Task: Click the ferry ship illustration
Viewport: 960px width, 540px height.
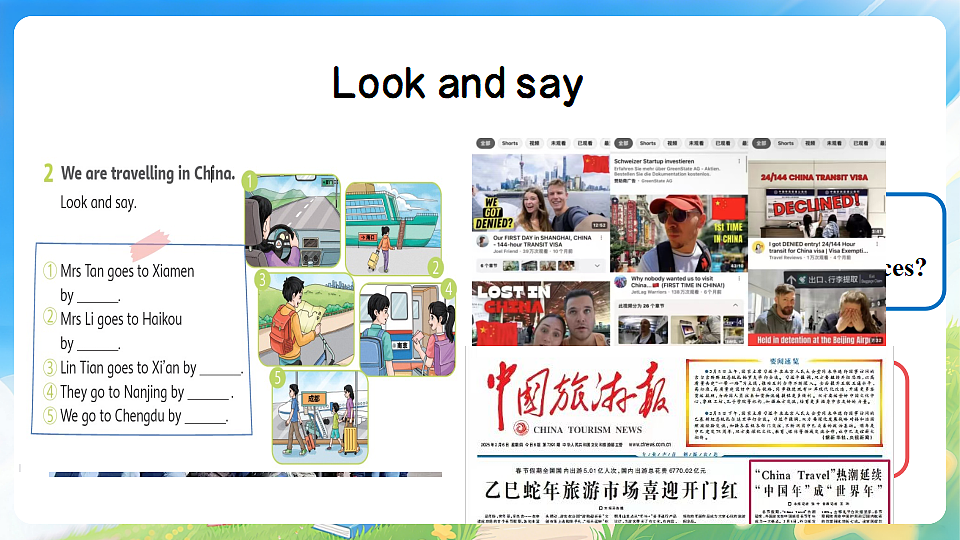Action: (x=393, y=228)
